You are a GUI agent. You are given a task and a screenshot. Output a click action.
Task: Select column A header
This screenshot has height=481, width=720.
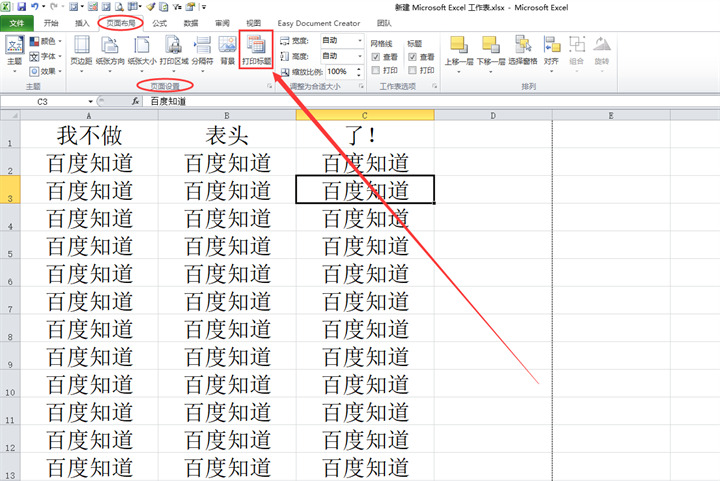(89, 116)
